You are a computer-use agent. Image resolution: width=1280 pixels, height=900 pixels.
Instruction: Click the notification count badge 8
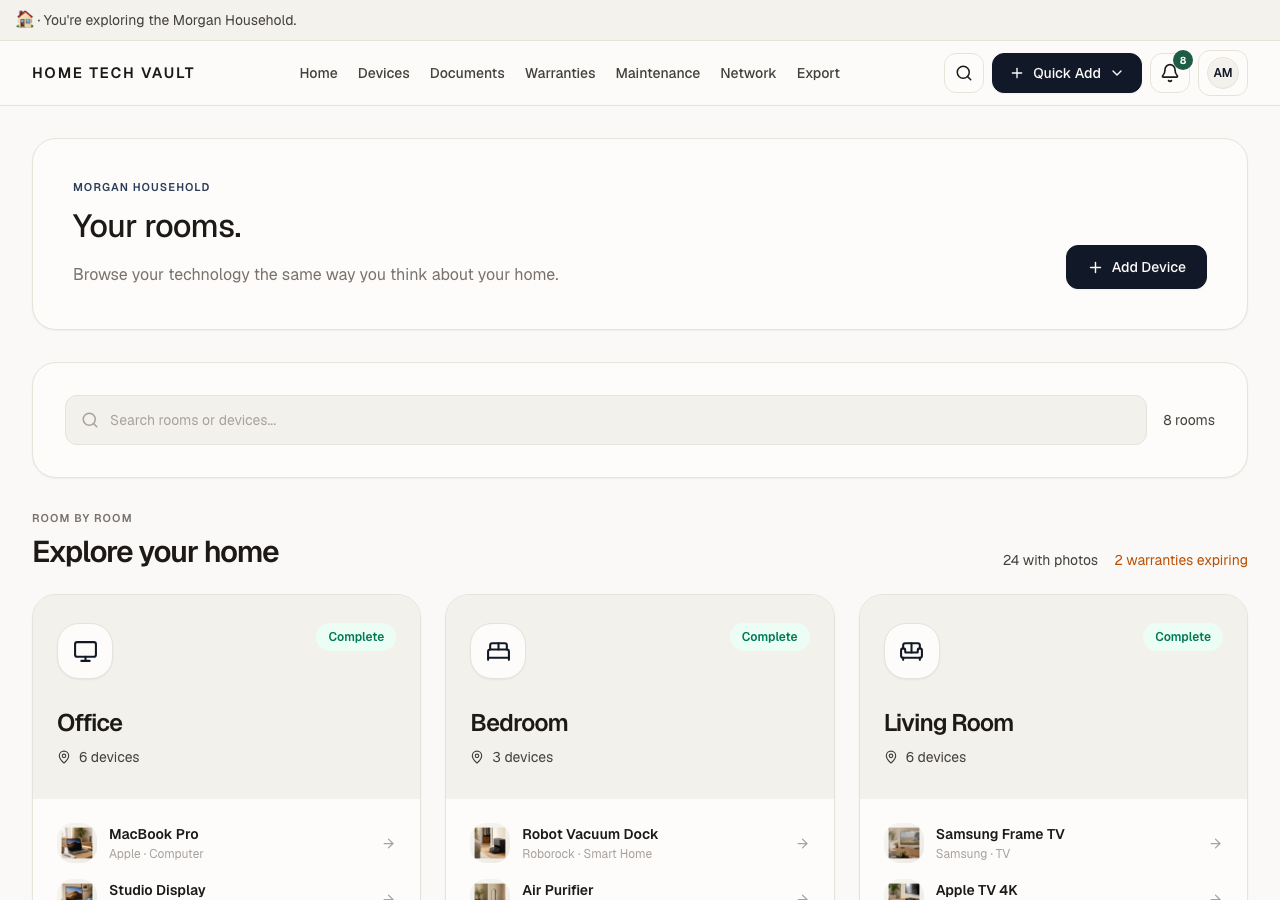(x=1183, y=60)
